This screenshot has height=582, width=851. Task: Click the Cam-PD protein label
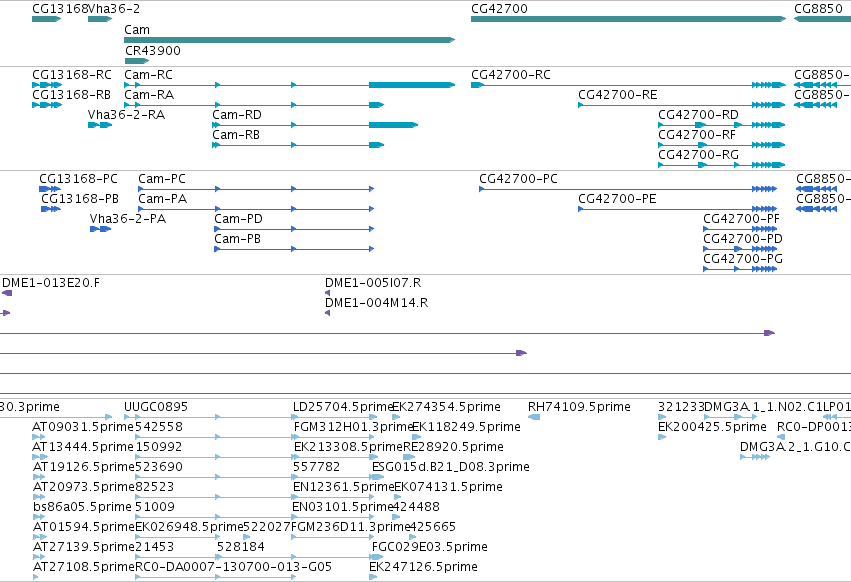(239, 219)
